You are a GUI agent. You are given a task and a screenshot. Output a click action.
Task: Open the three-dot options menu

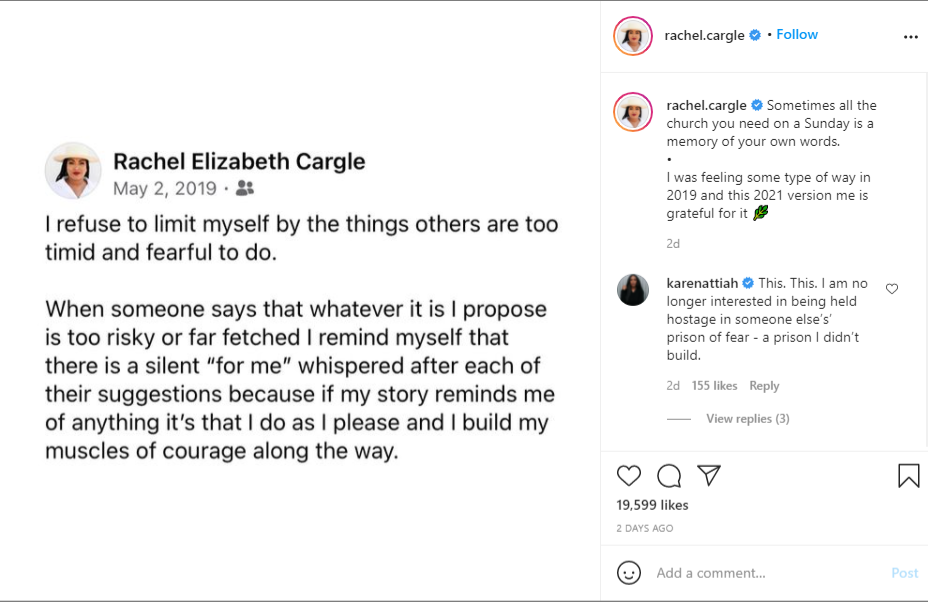pos(911,35)
